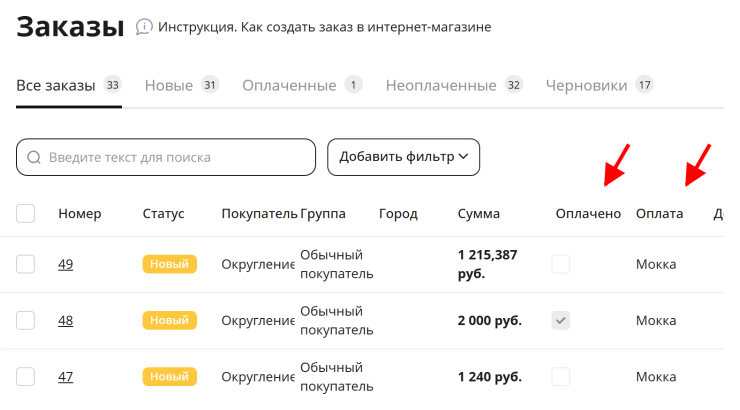Click the Оплачено column header

point(588,214)
